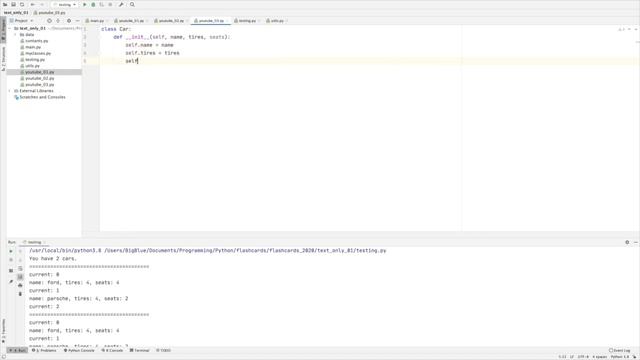Image resolution: width=640 pixels, height=360 pixels.
Task: Click the Open folder toolbar icon
Action: point(5,4)
